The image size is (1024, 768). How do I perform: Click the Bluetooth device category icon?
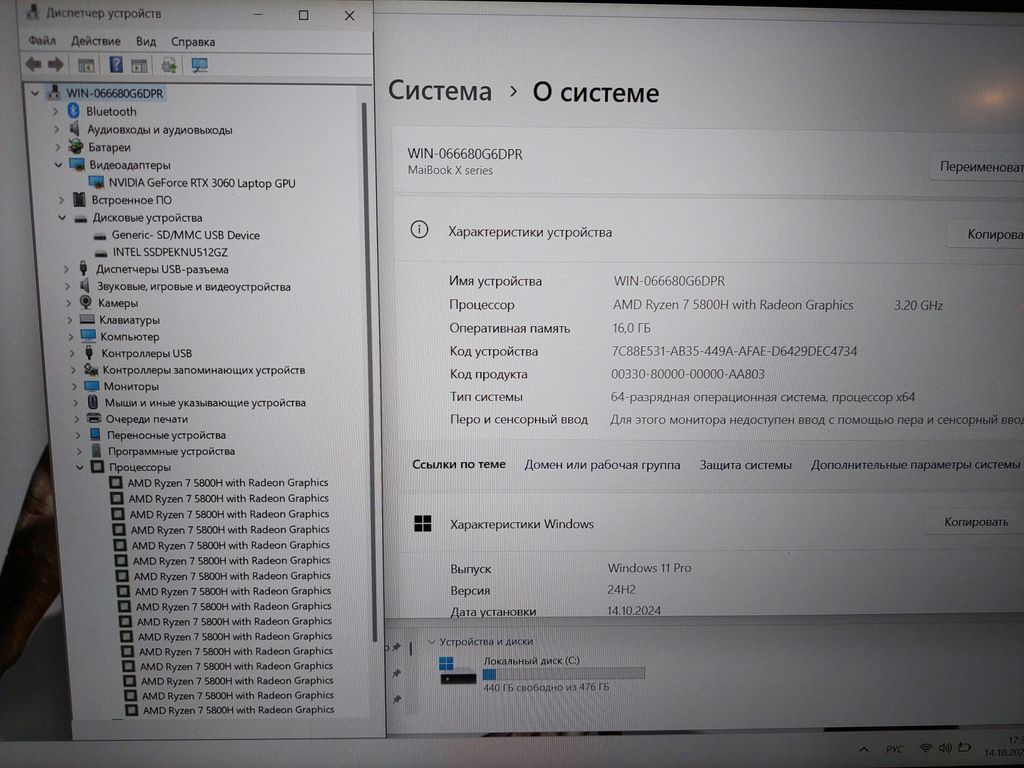click(73, 111)
